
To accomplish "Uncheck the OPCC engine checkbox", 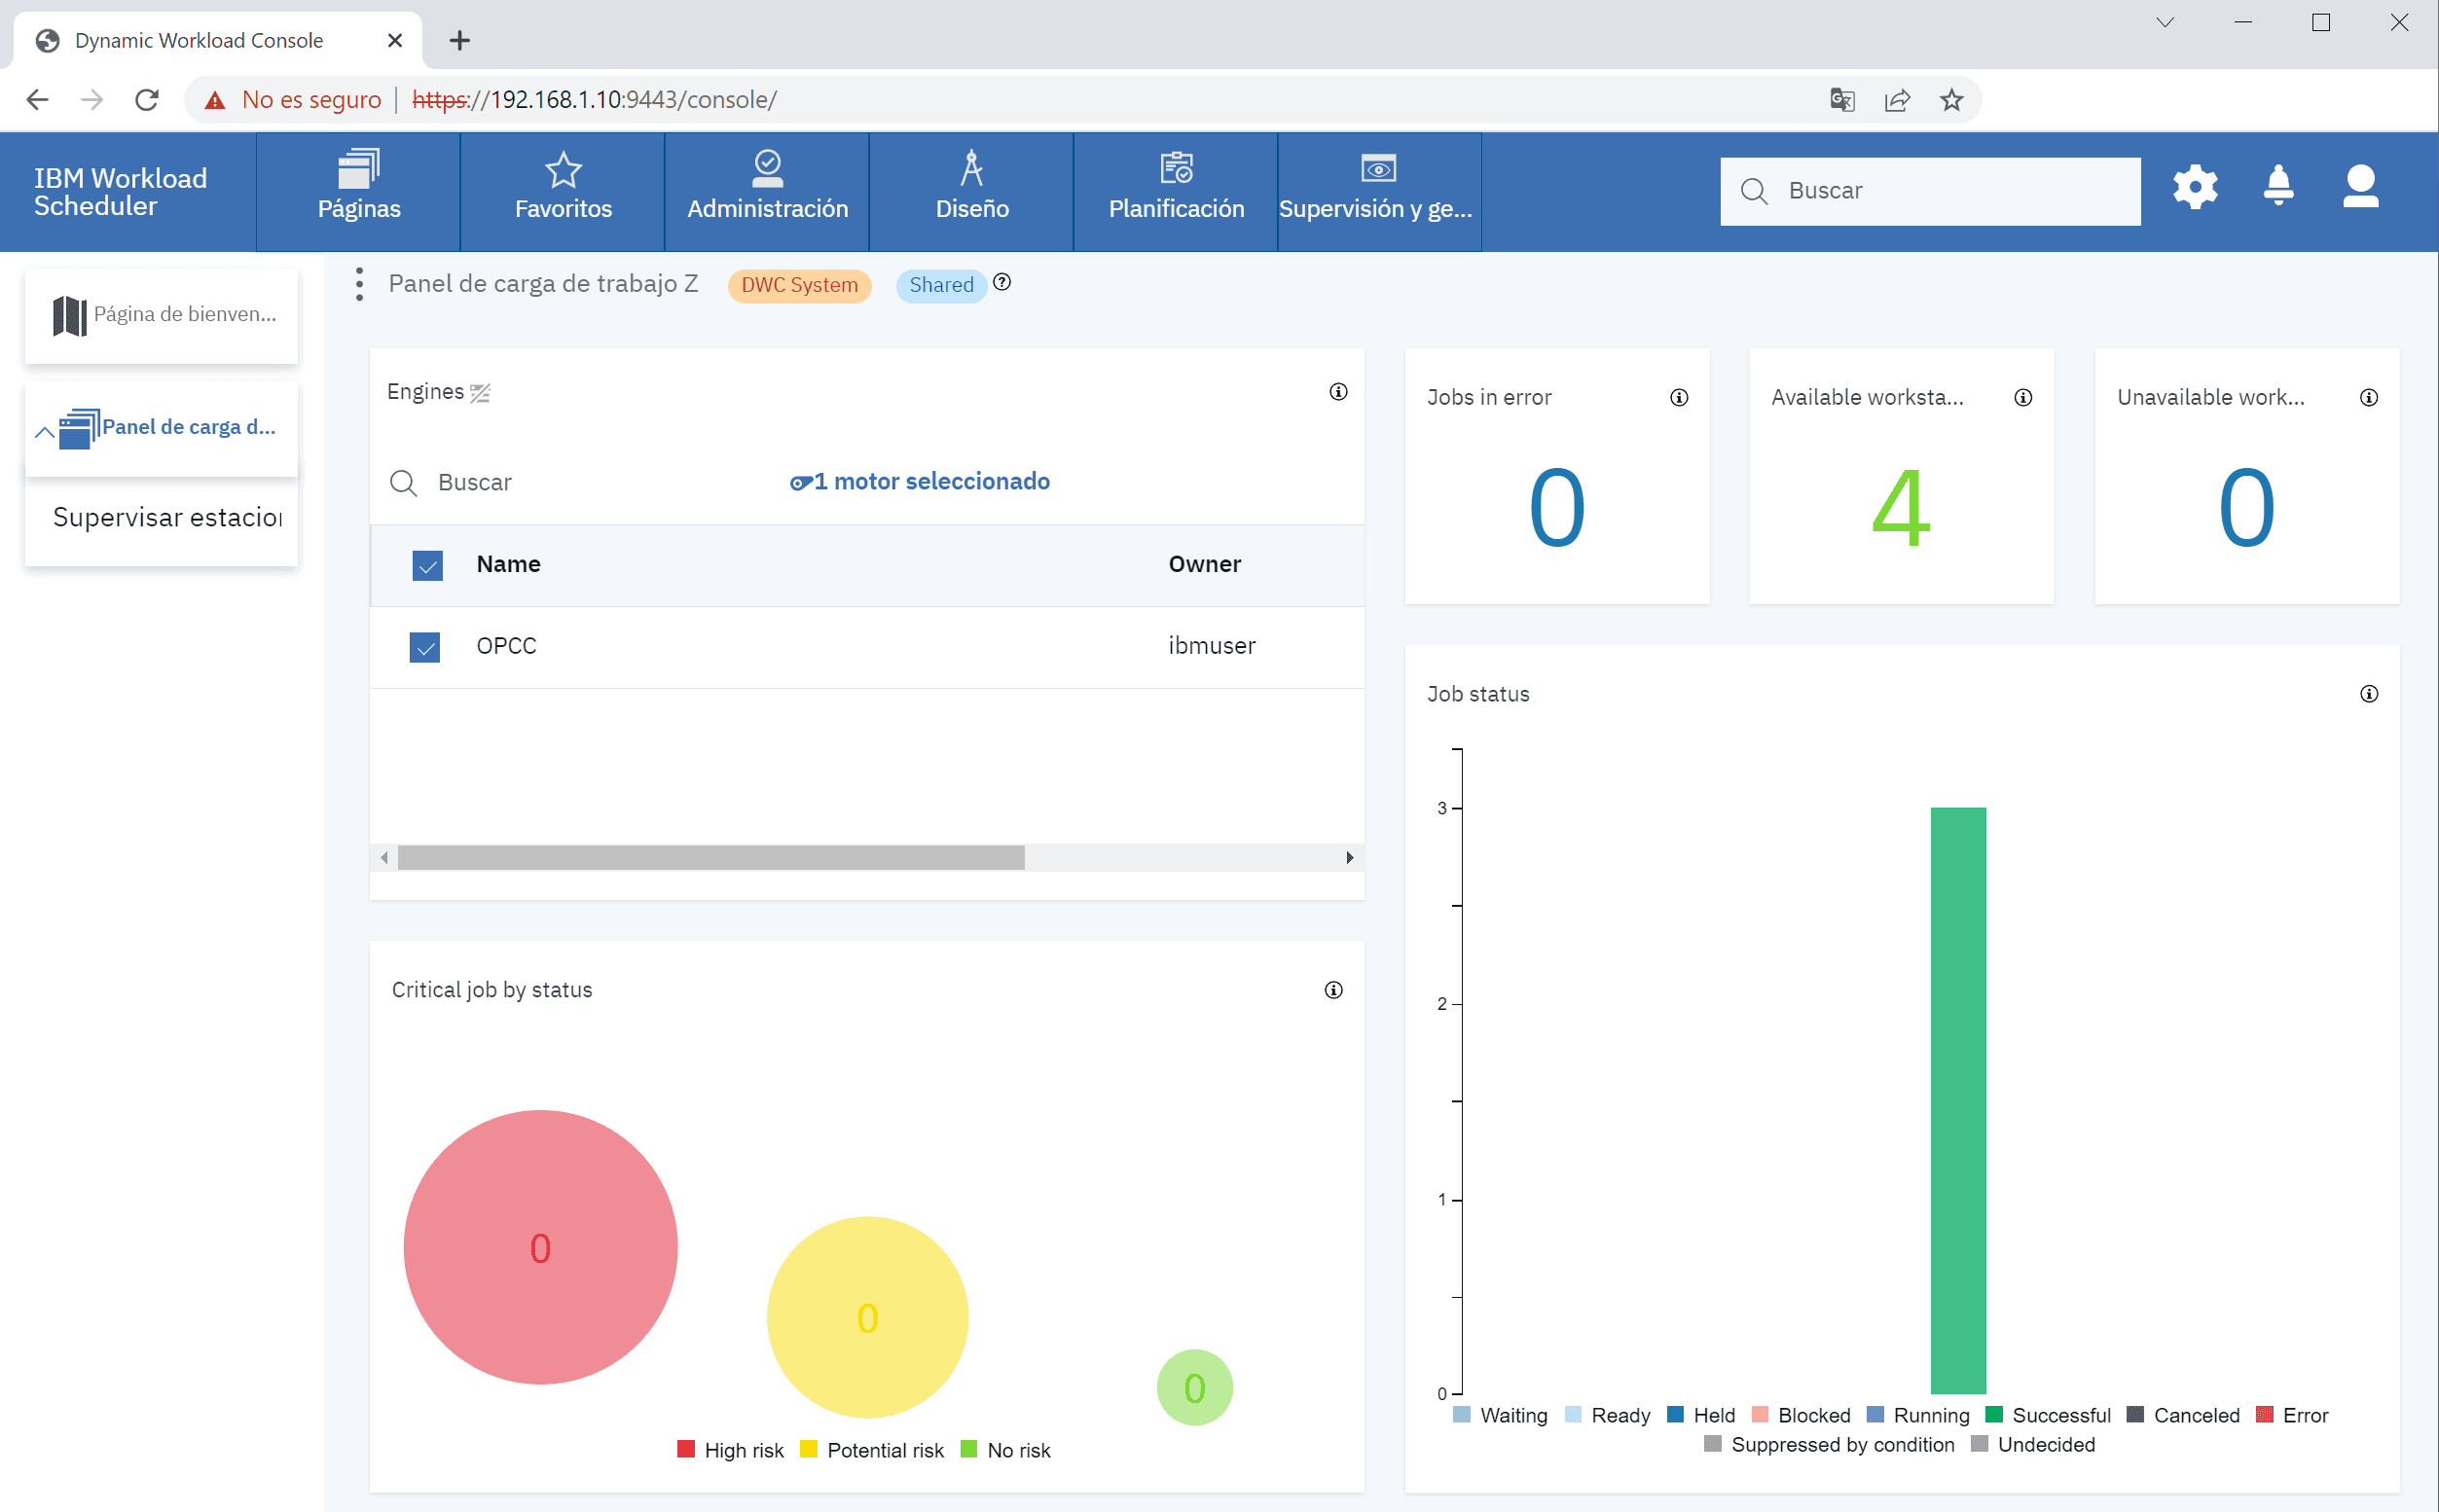I will pyautogui.click(x=425, y=647).
